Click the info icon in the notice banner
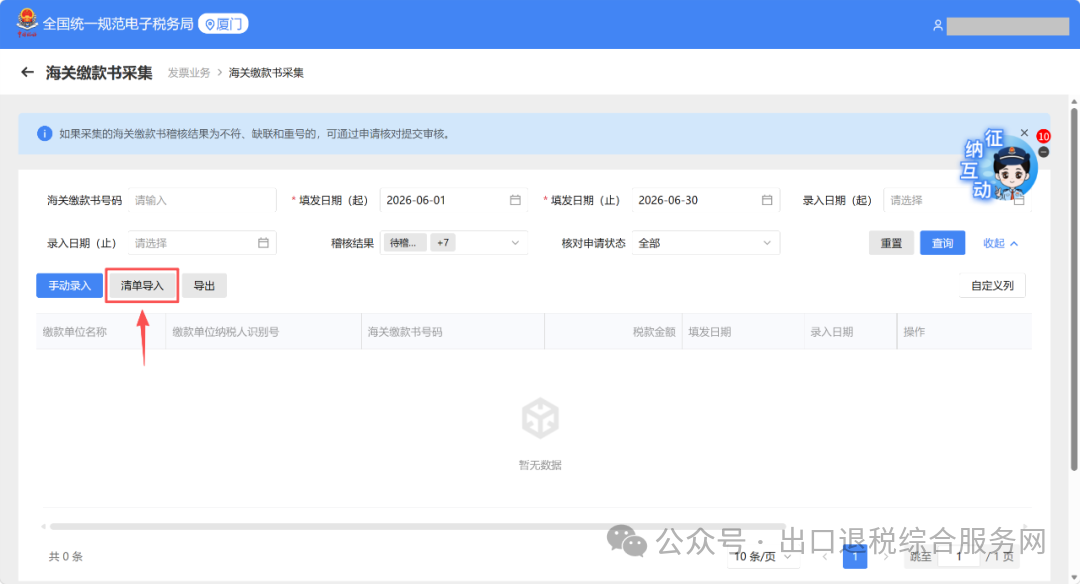1080x584 pixels. 45,134
